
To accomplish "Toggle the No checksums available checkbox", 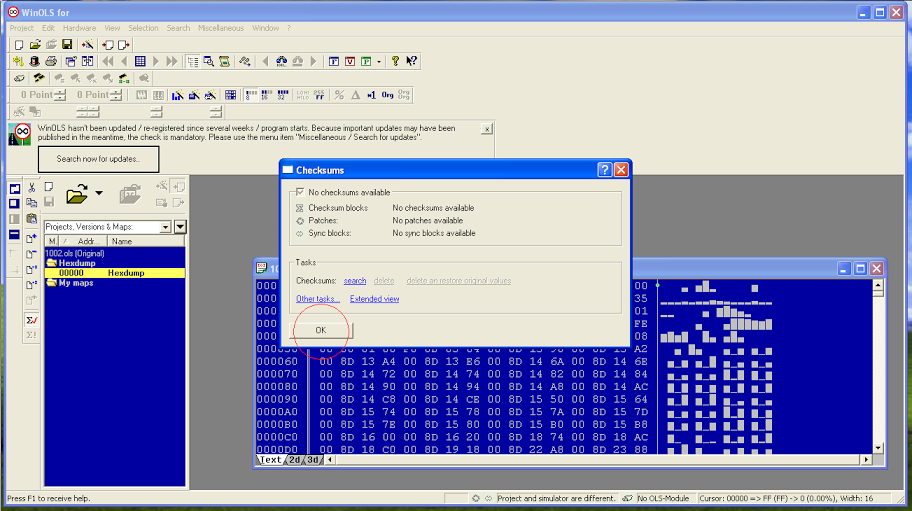I will pos(300,192).
